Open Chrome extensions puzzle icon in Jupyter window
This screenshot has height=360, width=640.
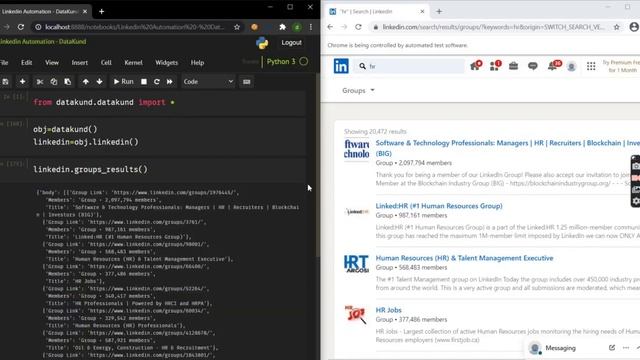282,27
